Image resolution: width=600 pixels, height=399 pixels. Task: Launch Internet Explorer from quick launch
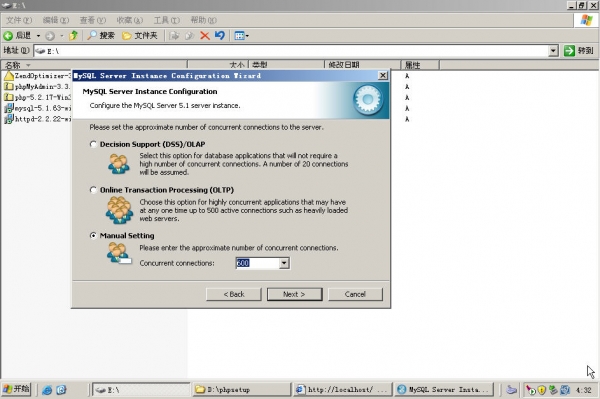click(47, 390)
